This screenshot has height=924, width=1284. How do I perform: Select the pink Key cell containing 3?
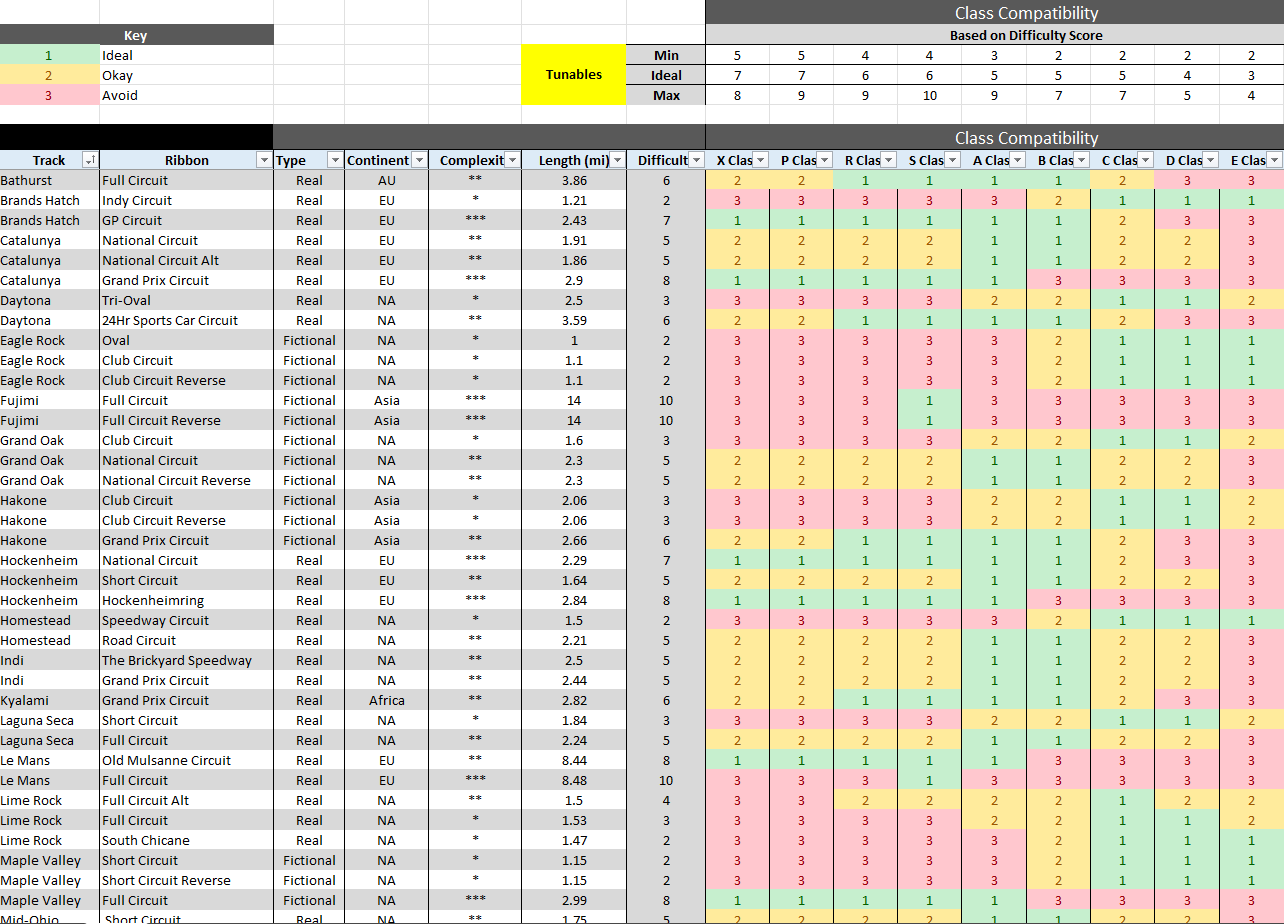tap(50, 95)
